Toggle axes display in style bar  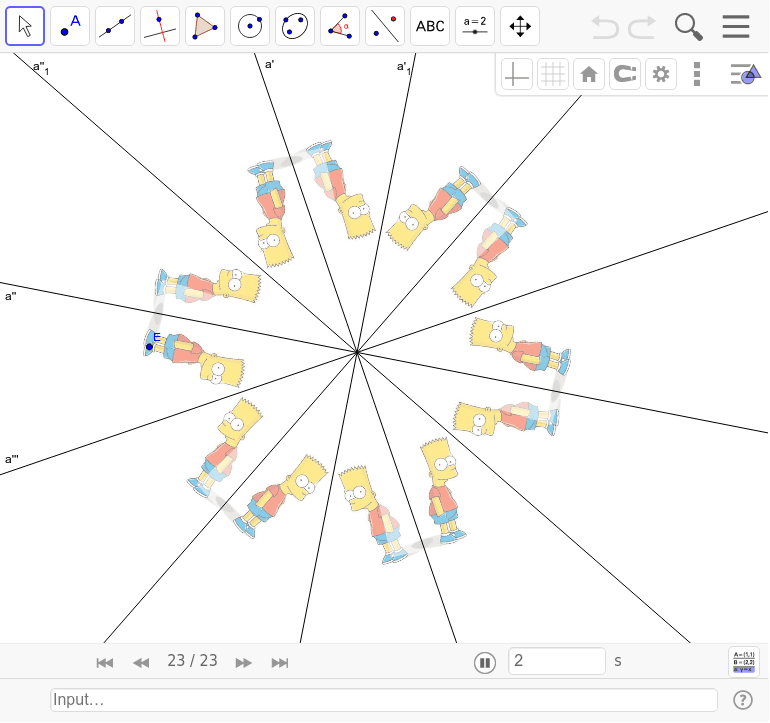click(x=517, y=74)
